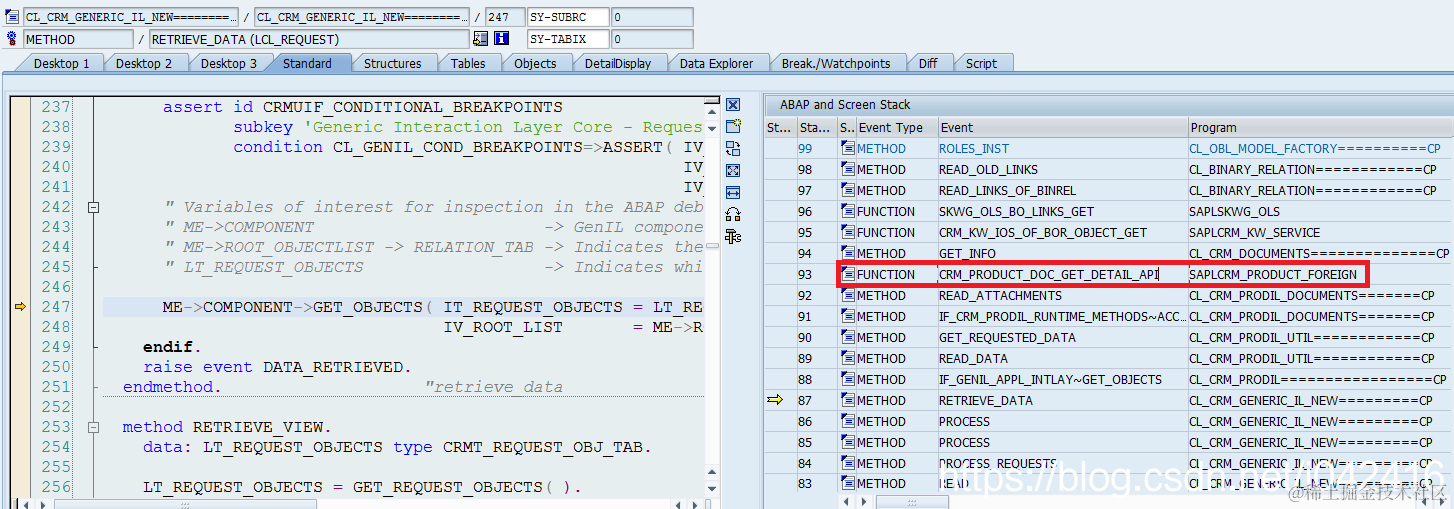Open the Diff tab

928,63
